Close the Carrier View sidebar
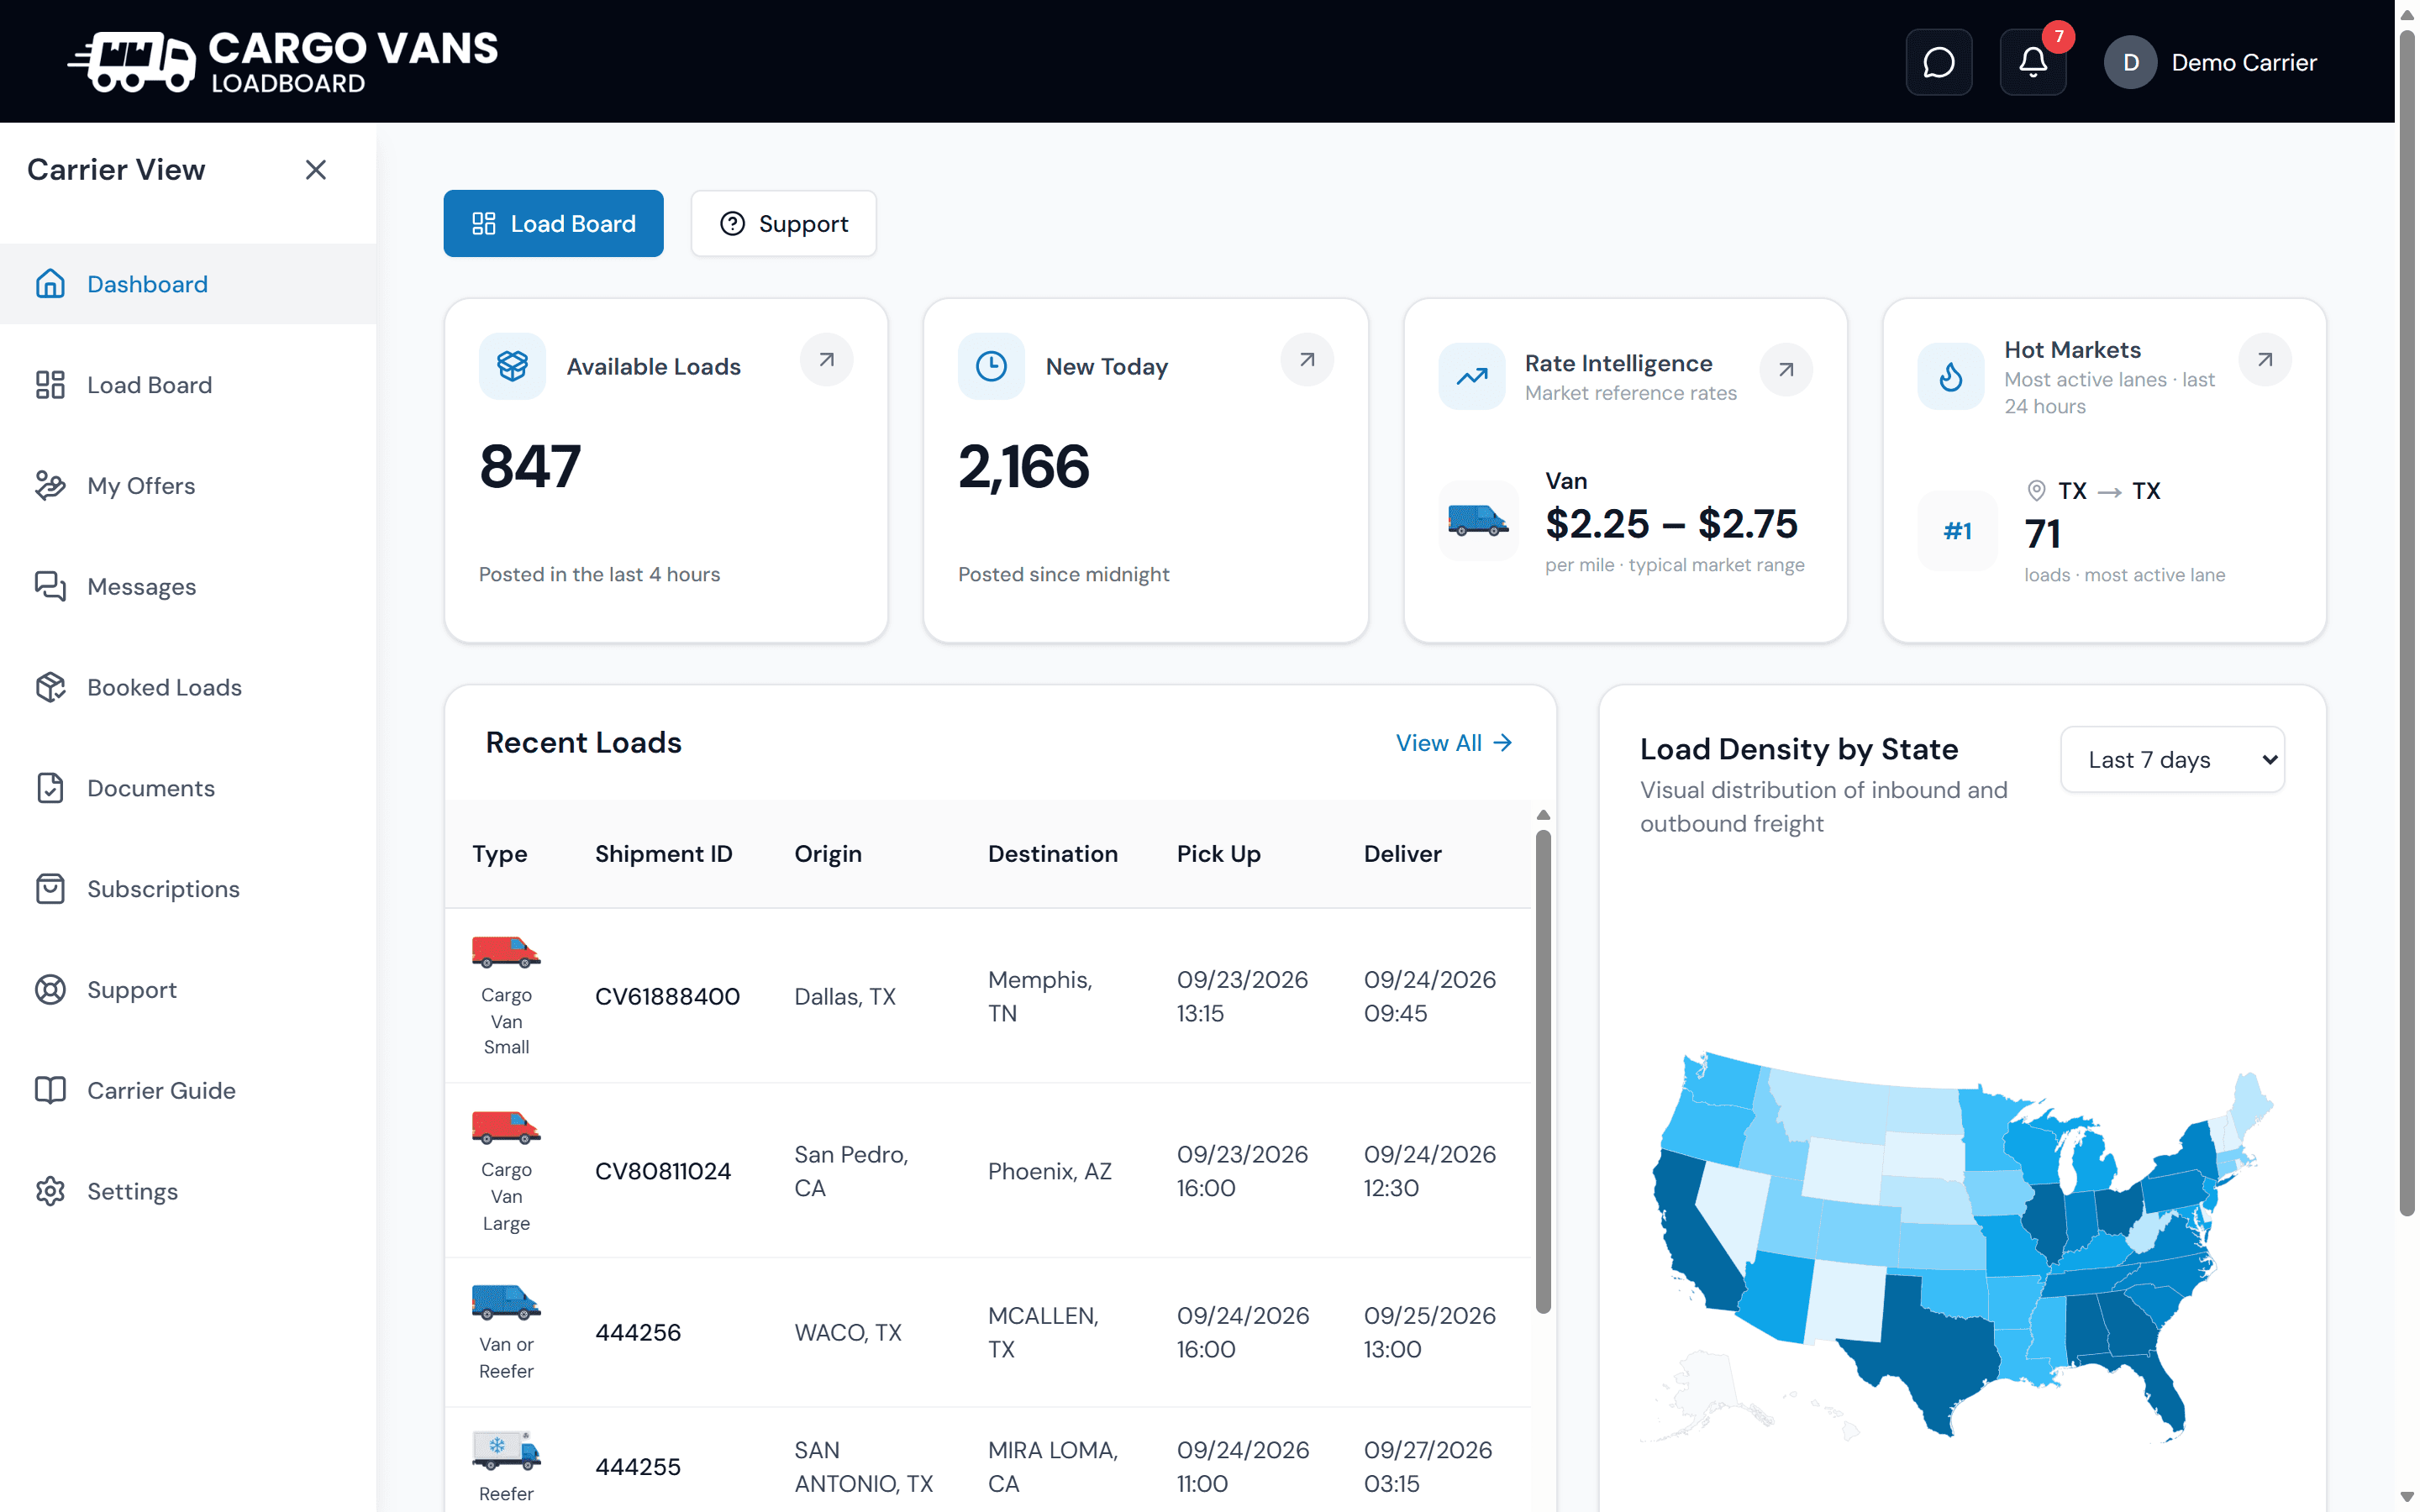Viewport: 2420px width, 1512px height. 316,170
